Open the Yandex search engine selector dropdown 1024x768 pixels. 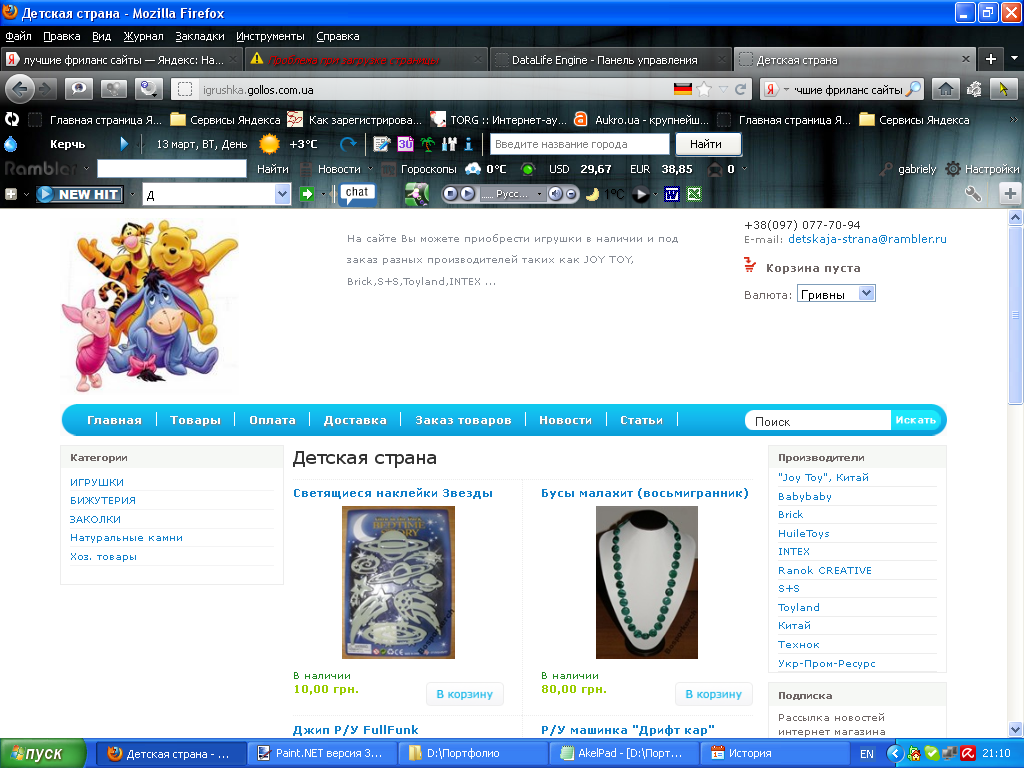pos(786,89)
